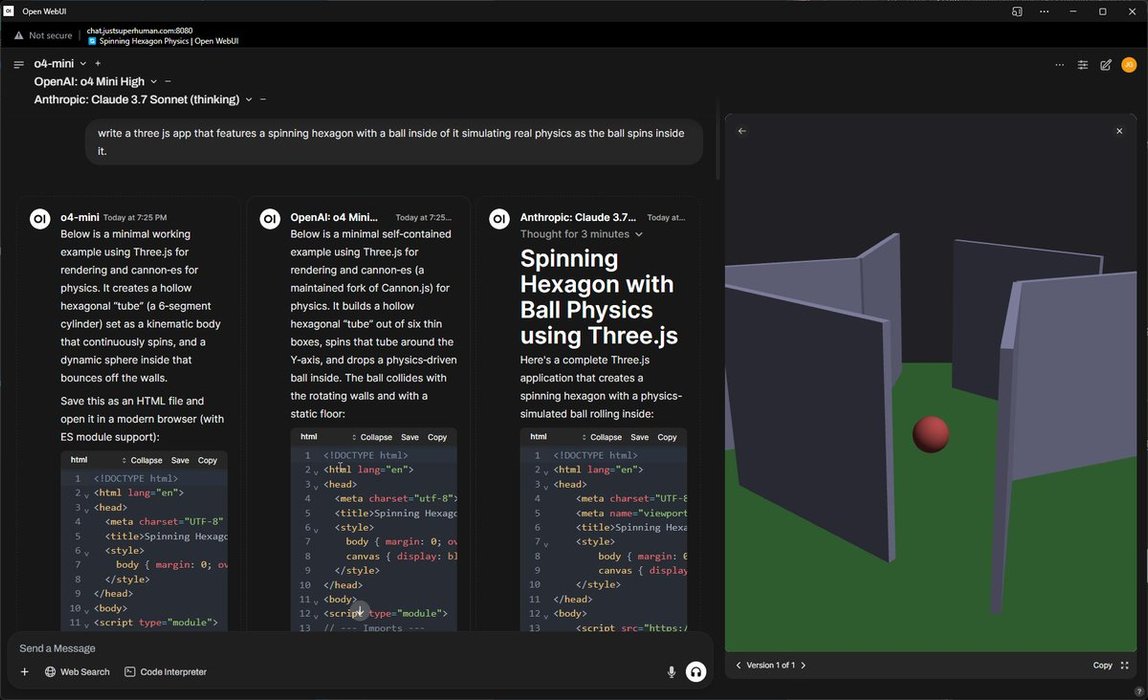Fold style tag on Claude line 7
1148x700 pixels.
[x=545, y=544]
